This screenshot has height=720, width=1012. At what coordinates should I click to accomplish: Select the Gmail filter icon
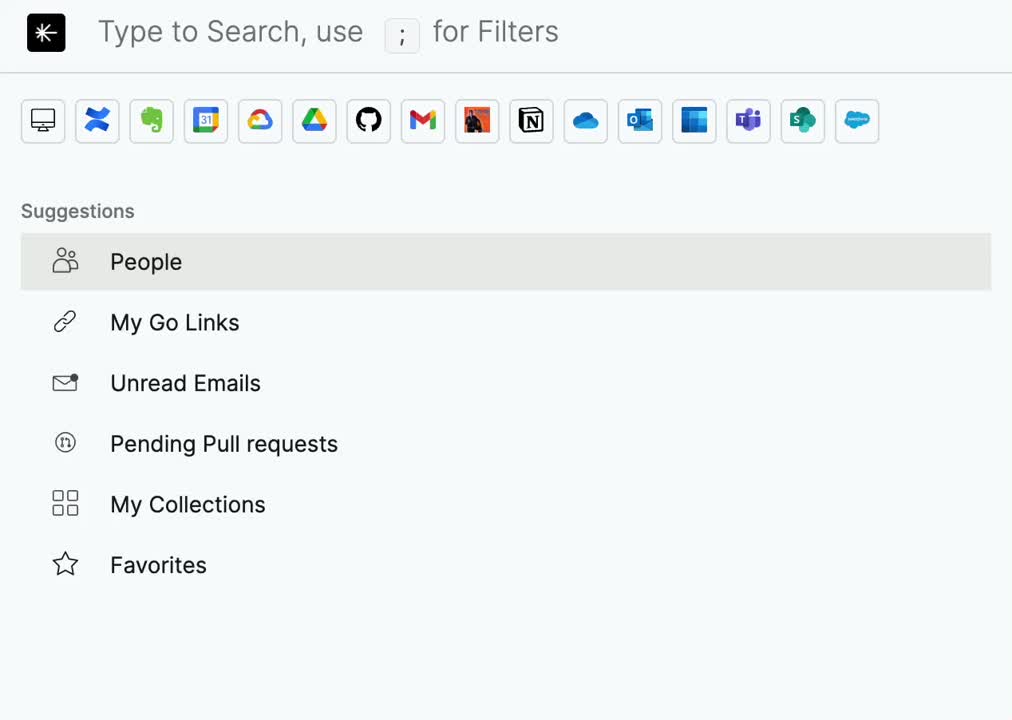422,121
